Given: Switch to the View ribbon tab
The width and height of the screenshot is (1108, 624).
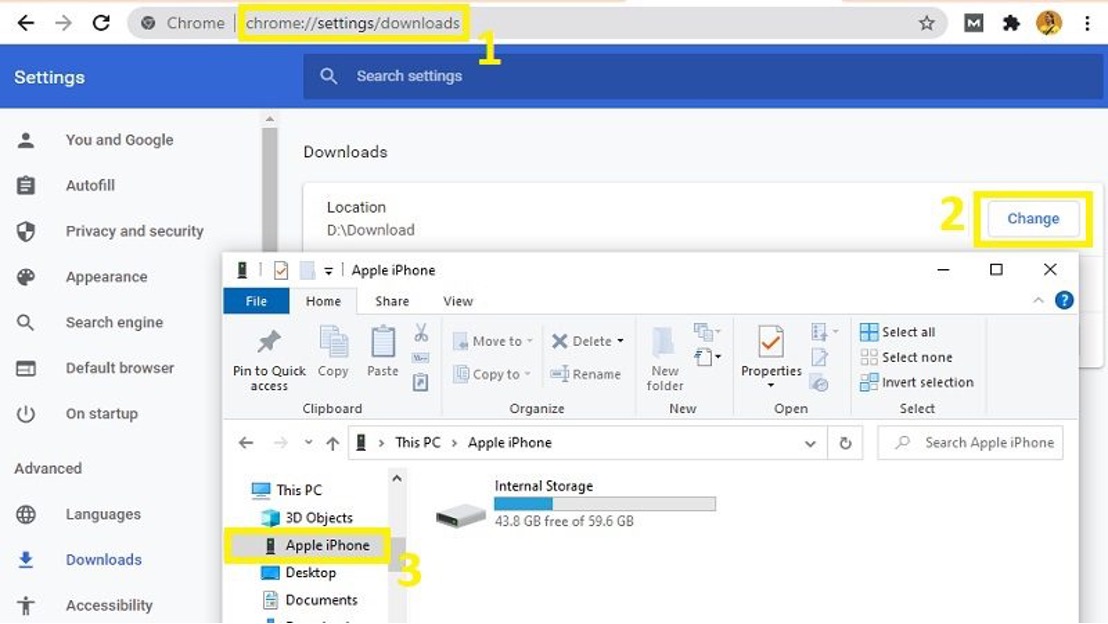Looking at the screenshot, I should (x=458, y=301).
